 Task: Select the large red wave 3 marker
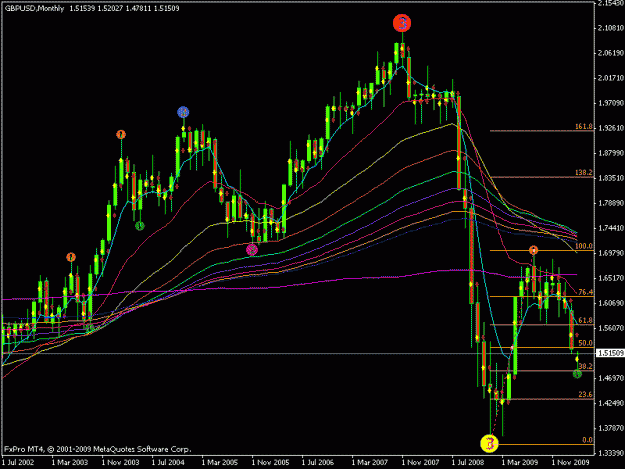tap(402, 23)
